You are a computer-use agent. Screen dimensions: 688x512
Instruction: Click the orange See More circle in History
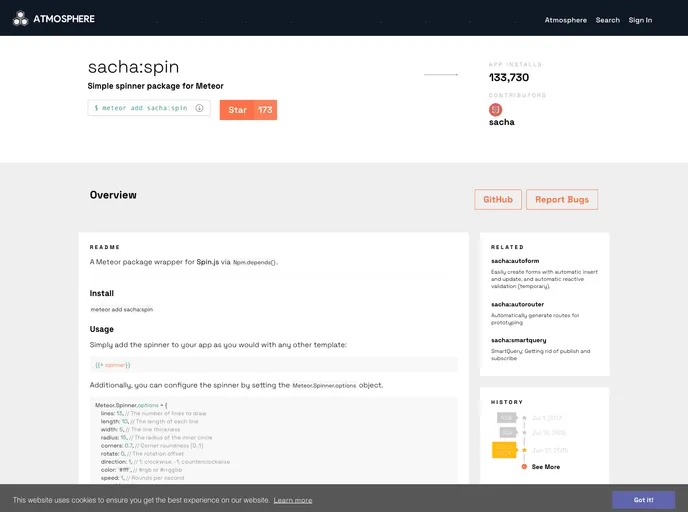click(x=524, y=467)
